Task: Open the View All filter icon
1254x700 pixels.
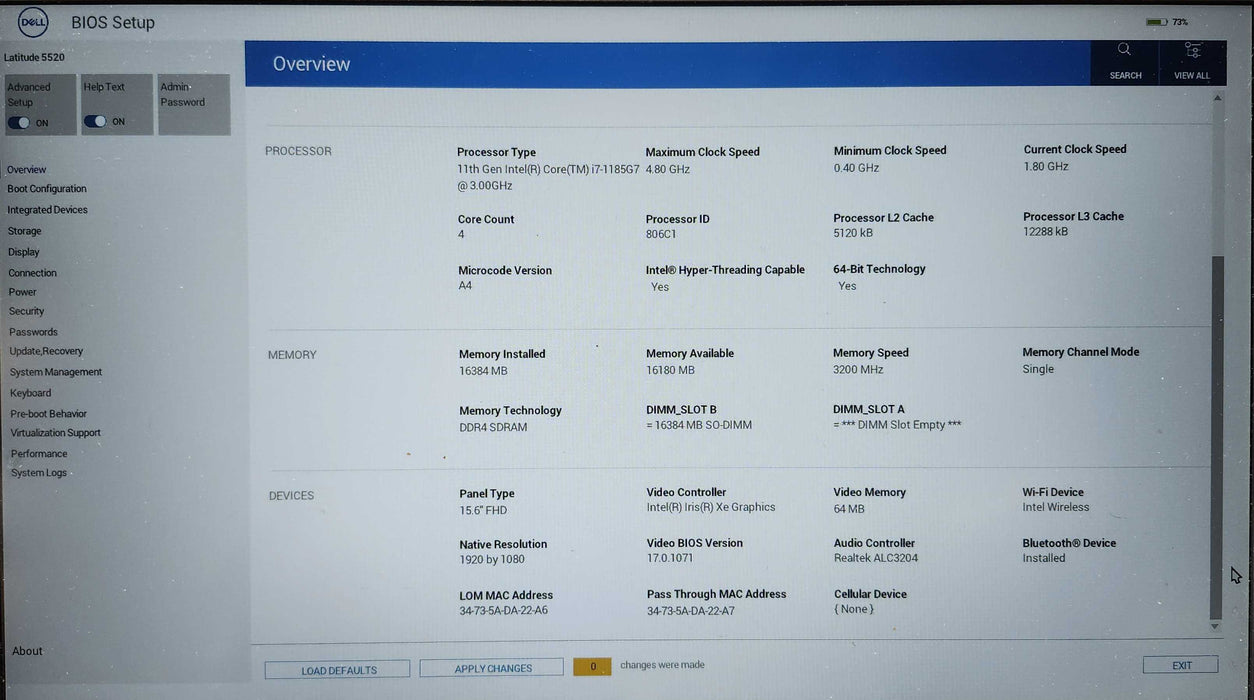Action: [1192, 50]
